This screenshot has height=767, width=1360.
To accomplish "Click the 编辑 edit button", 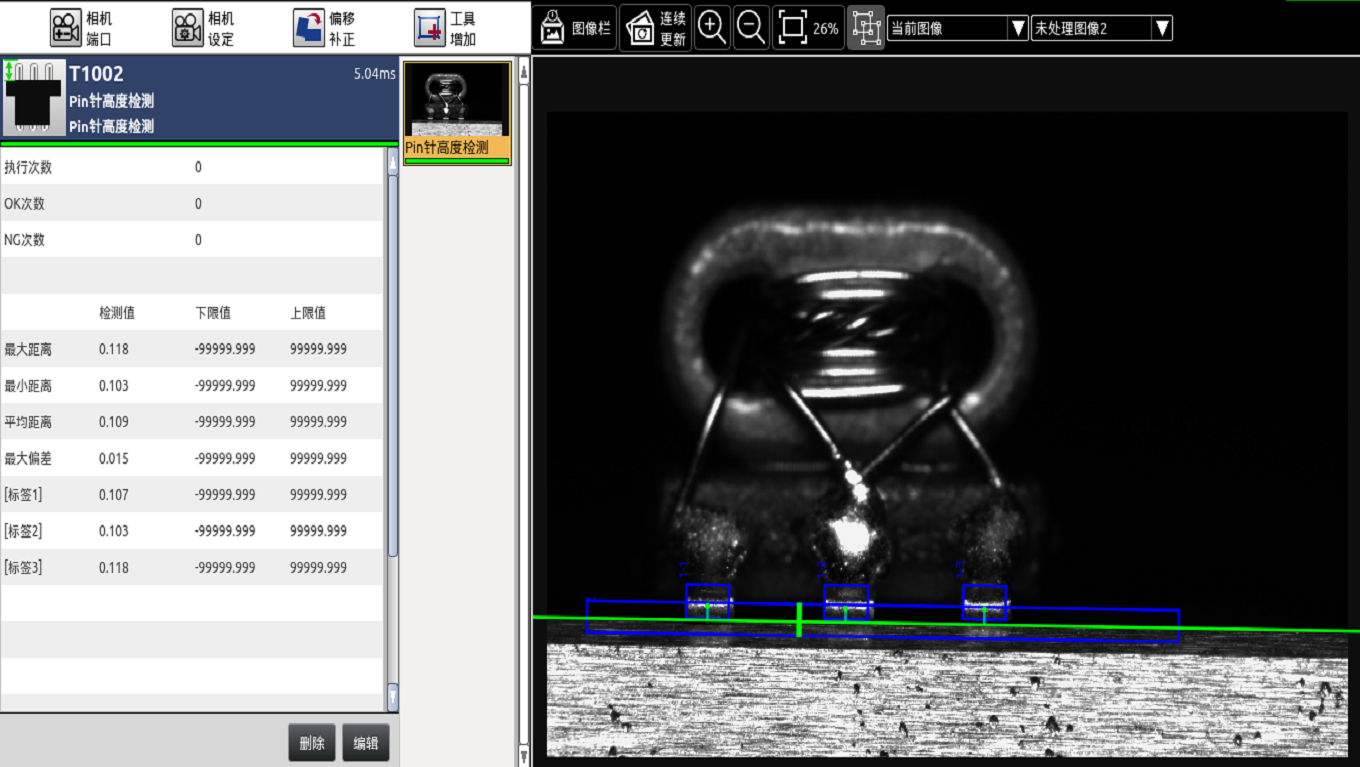I will click(x=366, y=743).
